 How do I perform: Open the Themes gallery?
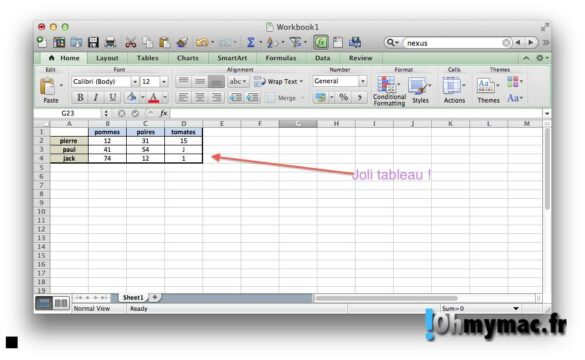pyautogui.click(x=488, y=90)
